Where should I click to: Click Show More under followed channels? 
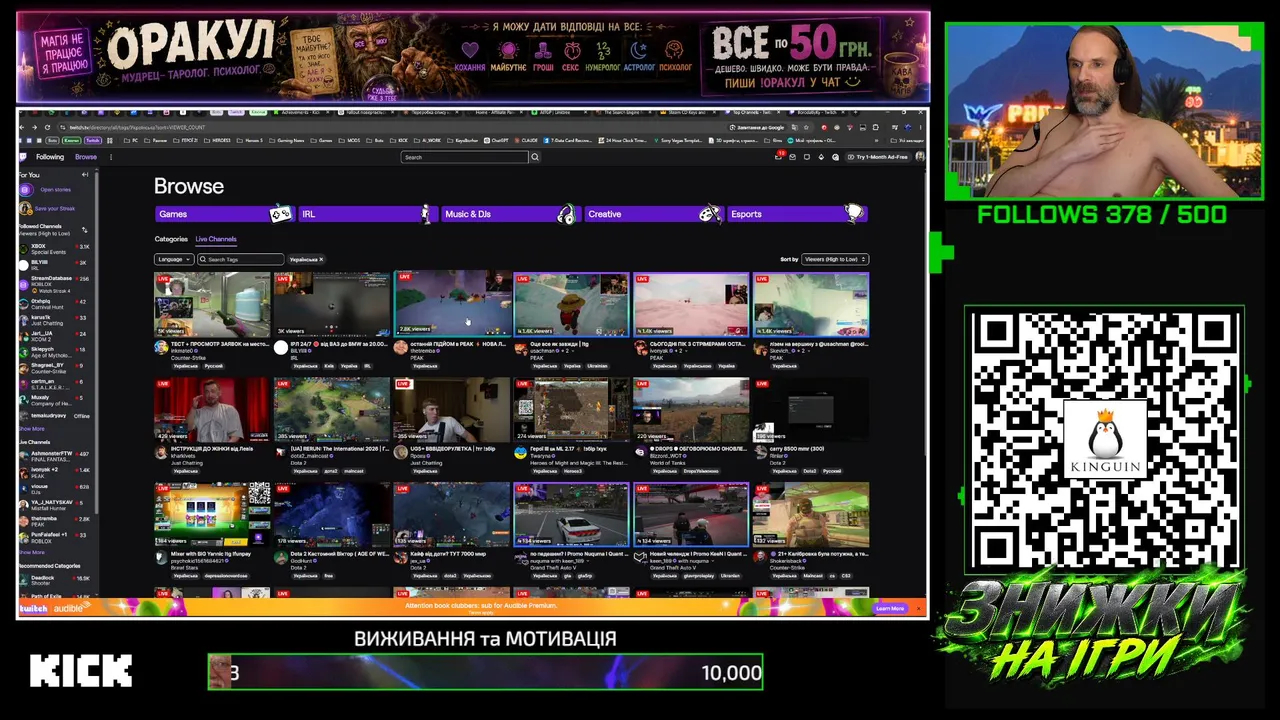coord(32,429)
